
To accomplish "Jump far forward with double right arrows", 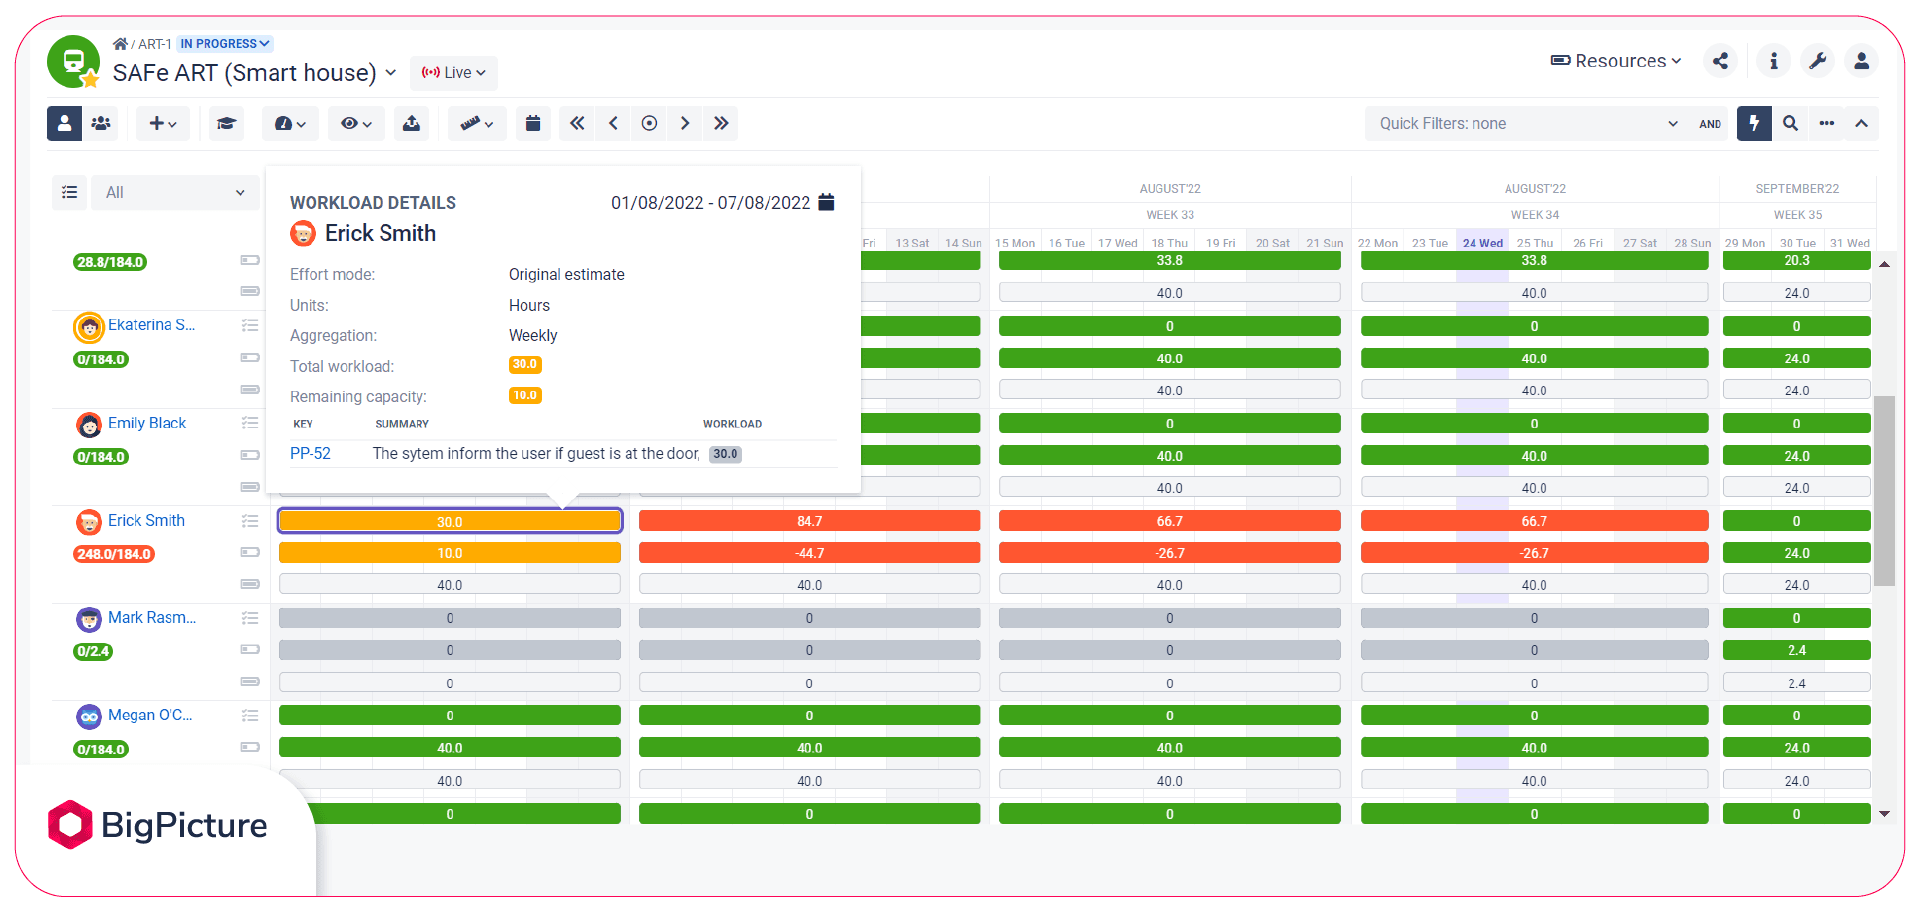I will pos(721,123).
